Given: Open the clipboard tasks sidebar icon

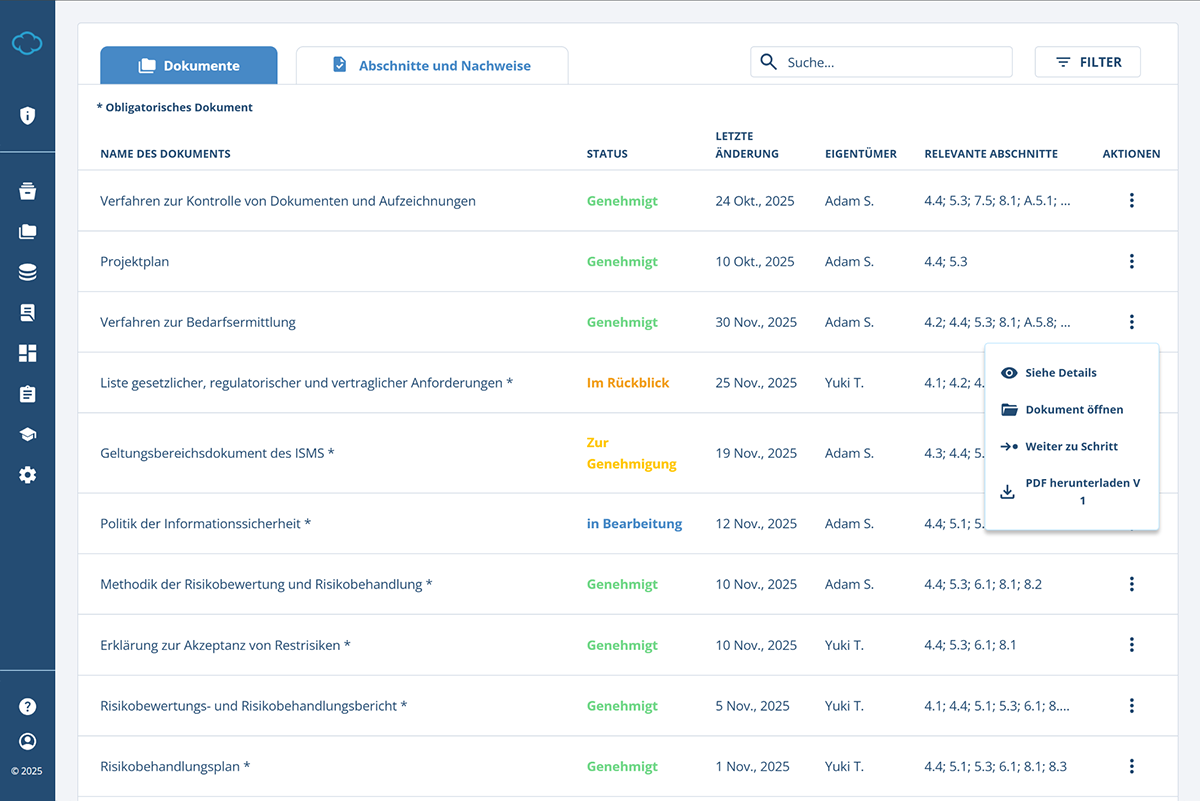Looking at the screenshot, I should [27, 394].
